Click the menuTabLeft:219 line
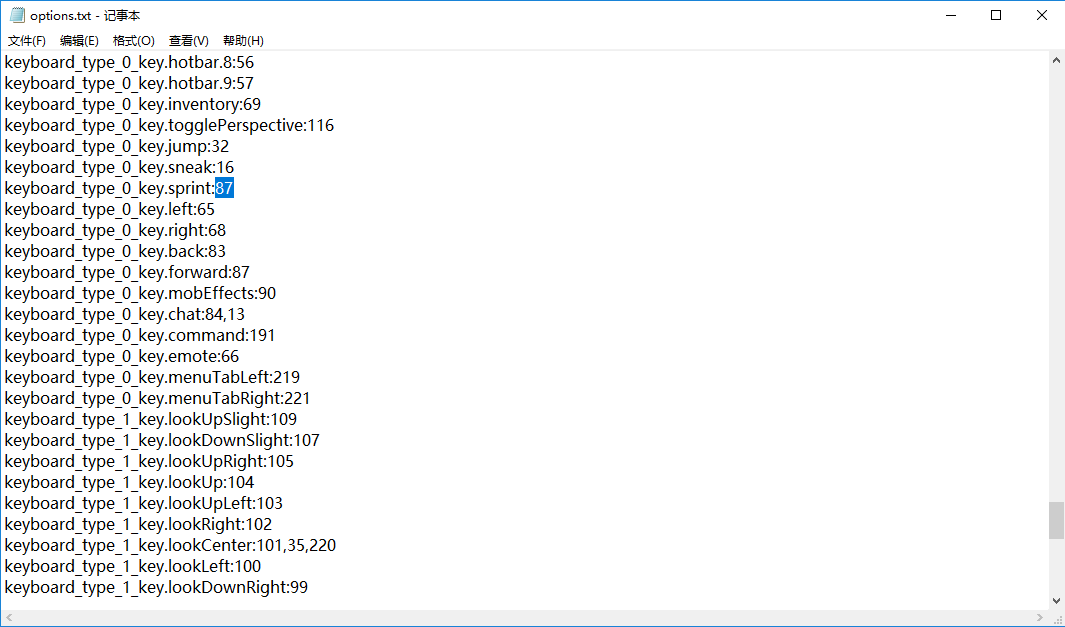The width and height of the screenshot is (1065, 627). tap(152, 378)
